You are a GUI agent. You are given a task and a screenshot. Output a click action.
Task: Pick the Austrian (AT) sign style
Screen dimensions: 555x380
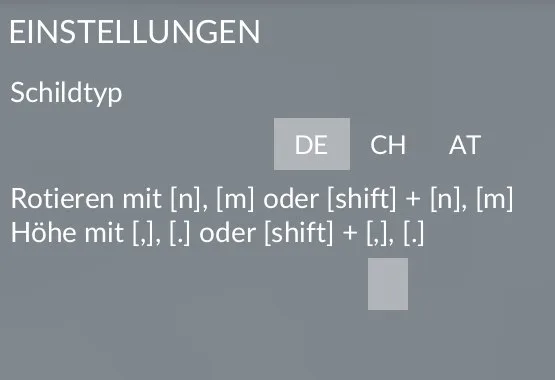pos(465,144)
